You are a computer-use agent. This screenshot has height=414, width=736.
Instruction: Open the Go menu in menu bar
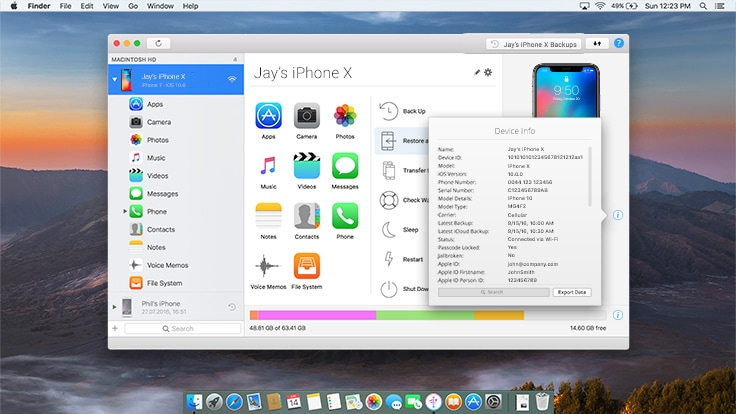[x=133, y=6]
